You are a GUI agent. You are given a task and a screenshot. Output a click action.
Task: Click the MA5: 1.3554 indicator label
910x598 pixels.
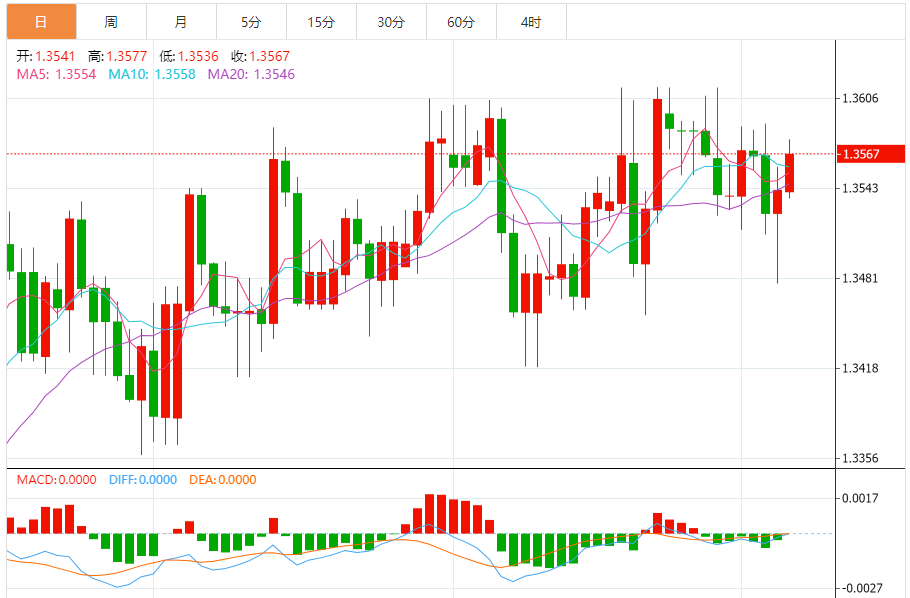(x=56, y=74)
